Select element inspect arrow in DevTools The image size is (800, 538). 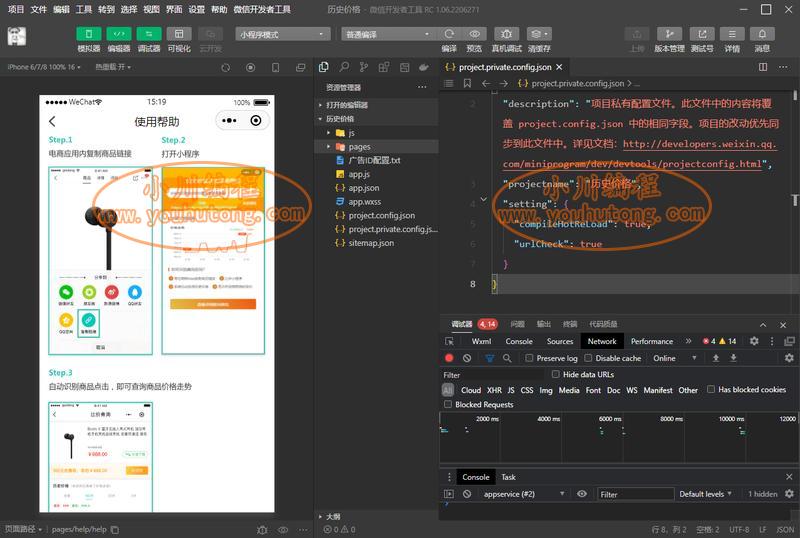(x=449, y=341)
